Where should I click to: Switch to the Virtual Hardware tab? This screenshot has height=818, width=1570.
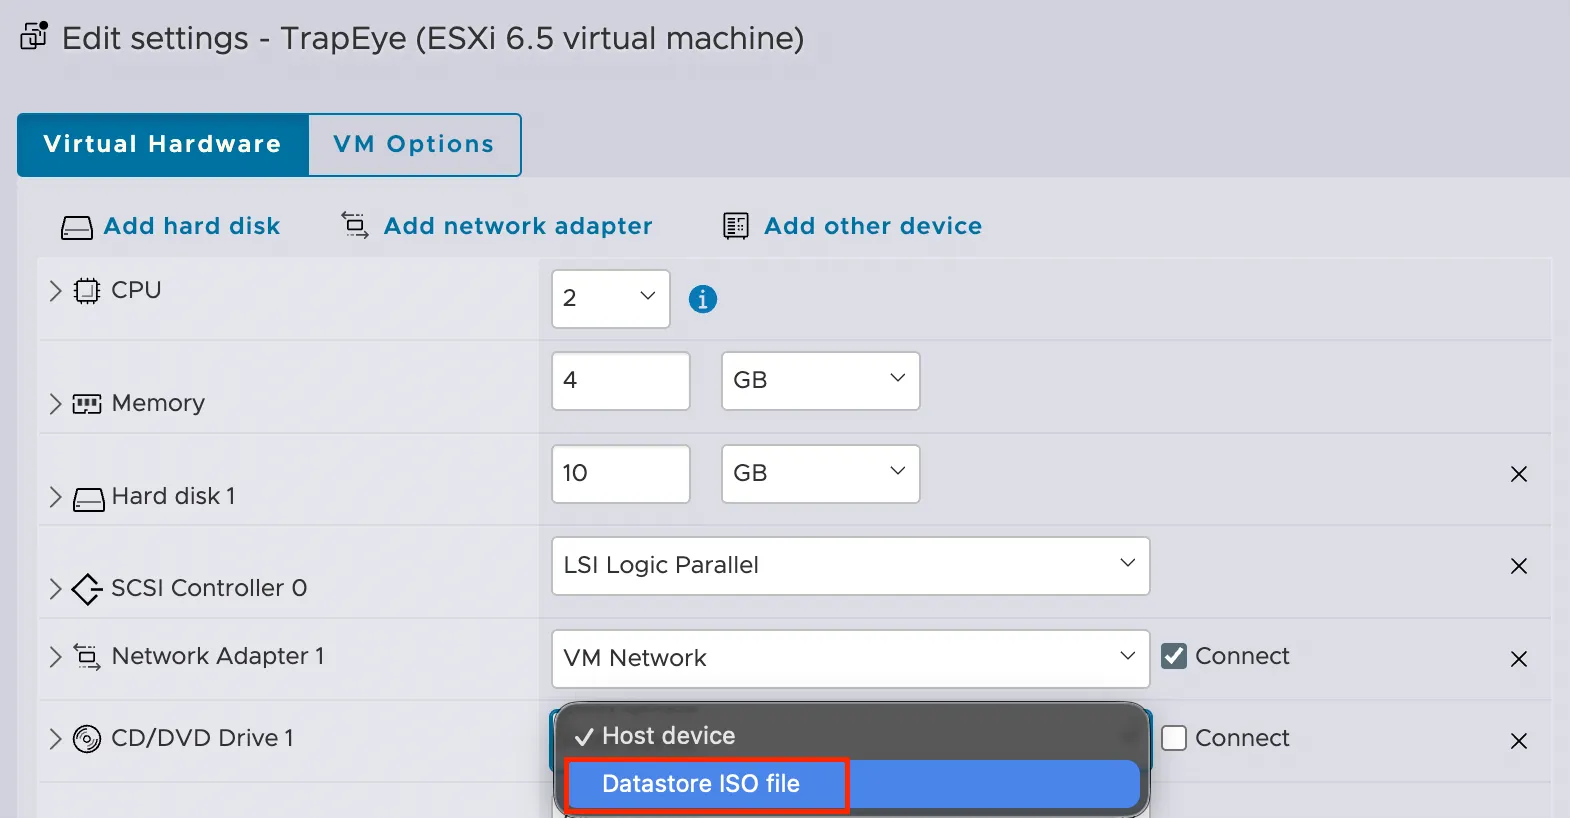point(163,145)
